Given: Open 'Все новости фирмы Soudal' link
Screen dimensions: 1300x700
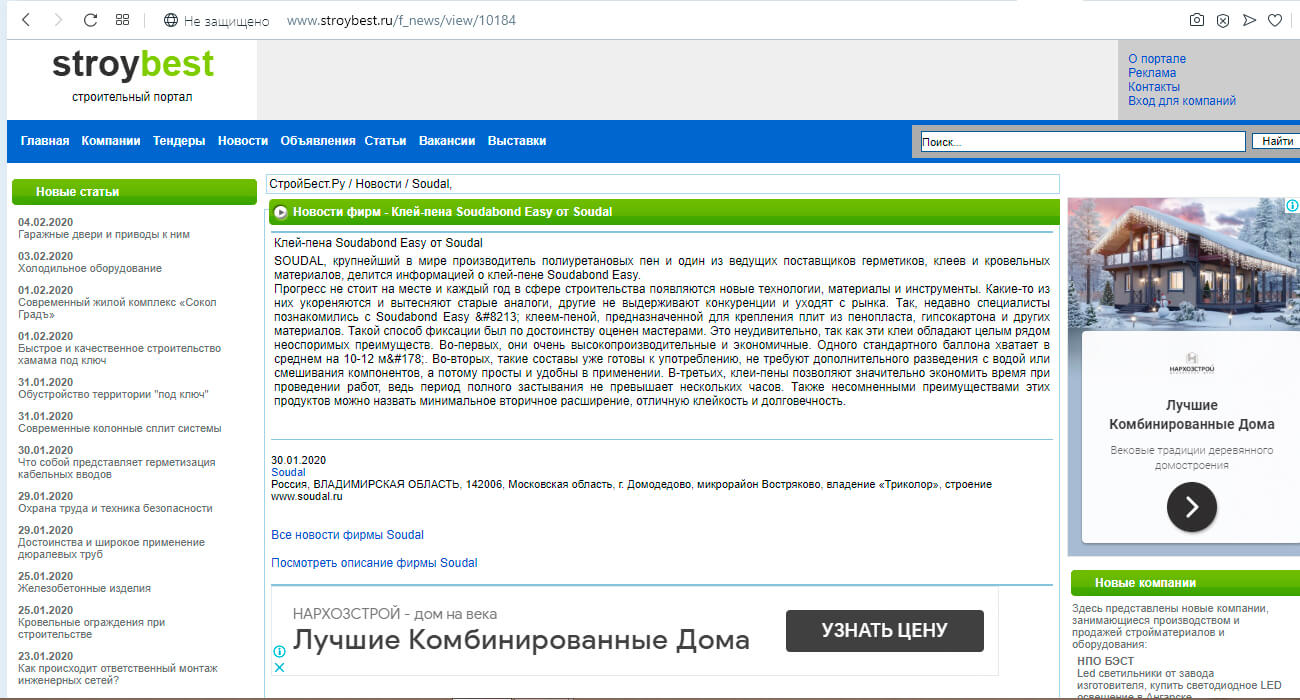Looking at the screenshot, I should (x=347, y=535).
